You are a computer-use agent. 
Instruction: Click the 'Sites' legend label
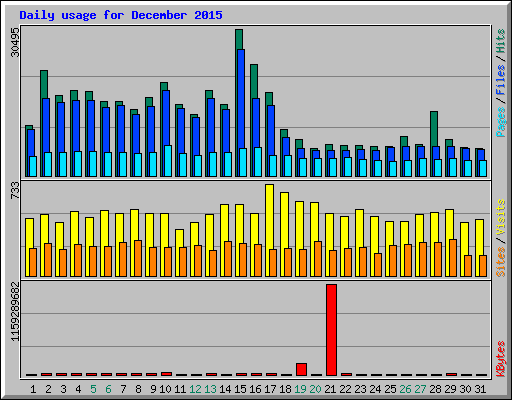click(500, 262)
